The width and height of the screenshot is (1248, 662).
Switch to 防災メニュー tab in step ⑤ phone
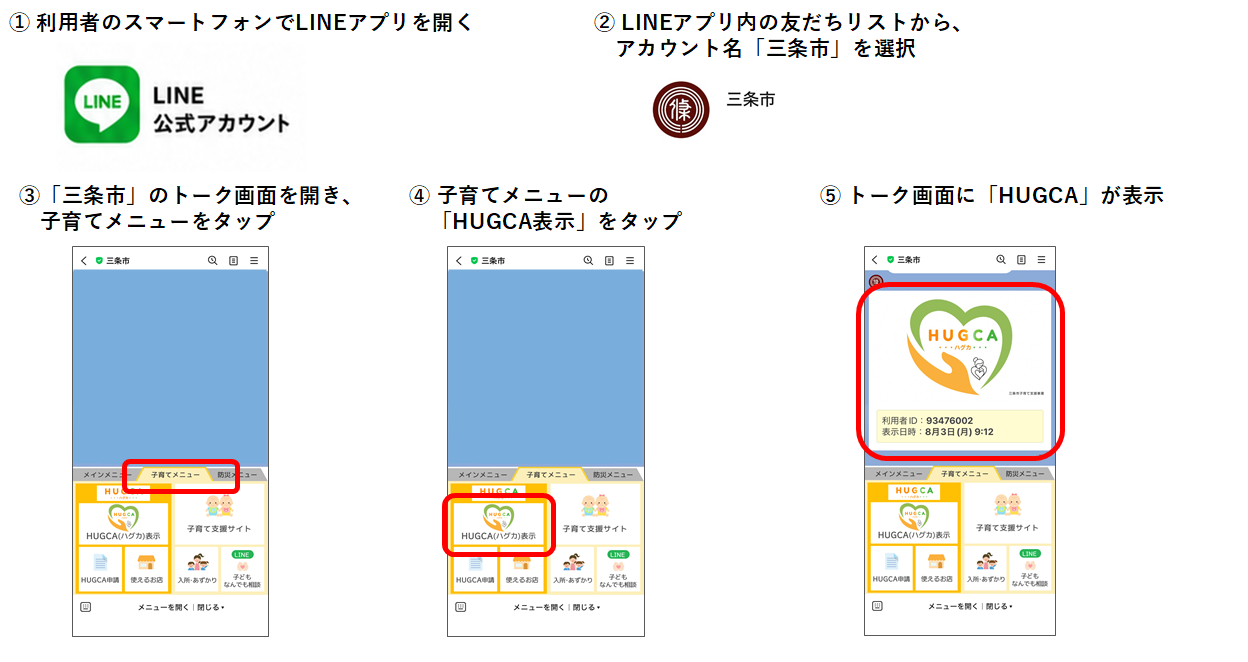[1027, 473]
